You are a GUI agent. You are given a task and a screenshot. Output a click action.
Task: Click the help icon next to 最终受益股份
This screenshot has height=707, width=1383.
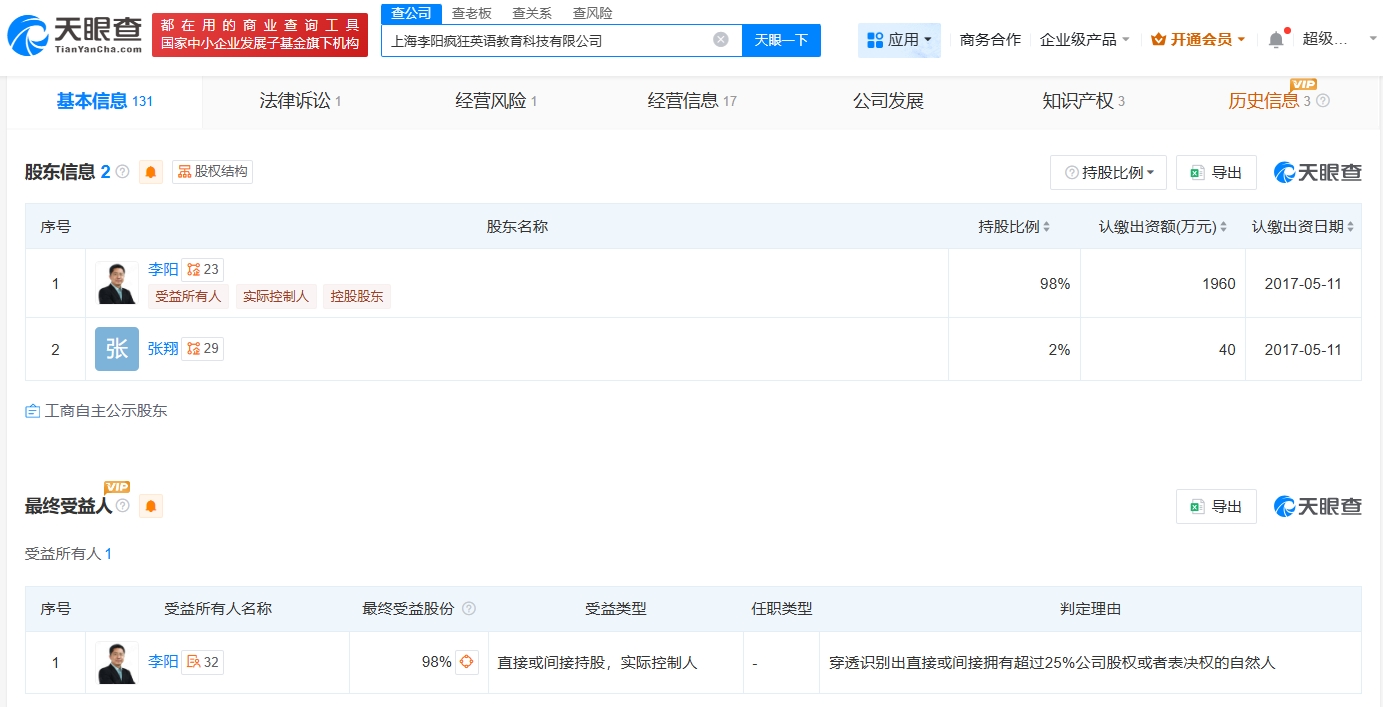pyautogui.click(x=469, y=609)
